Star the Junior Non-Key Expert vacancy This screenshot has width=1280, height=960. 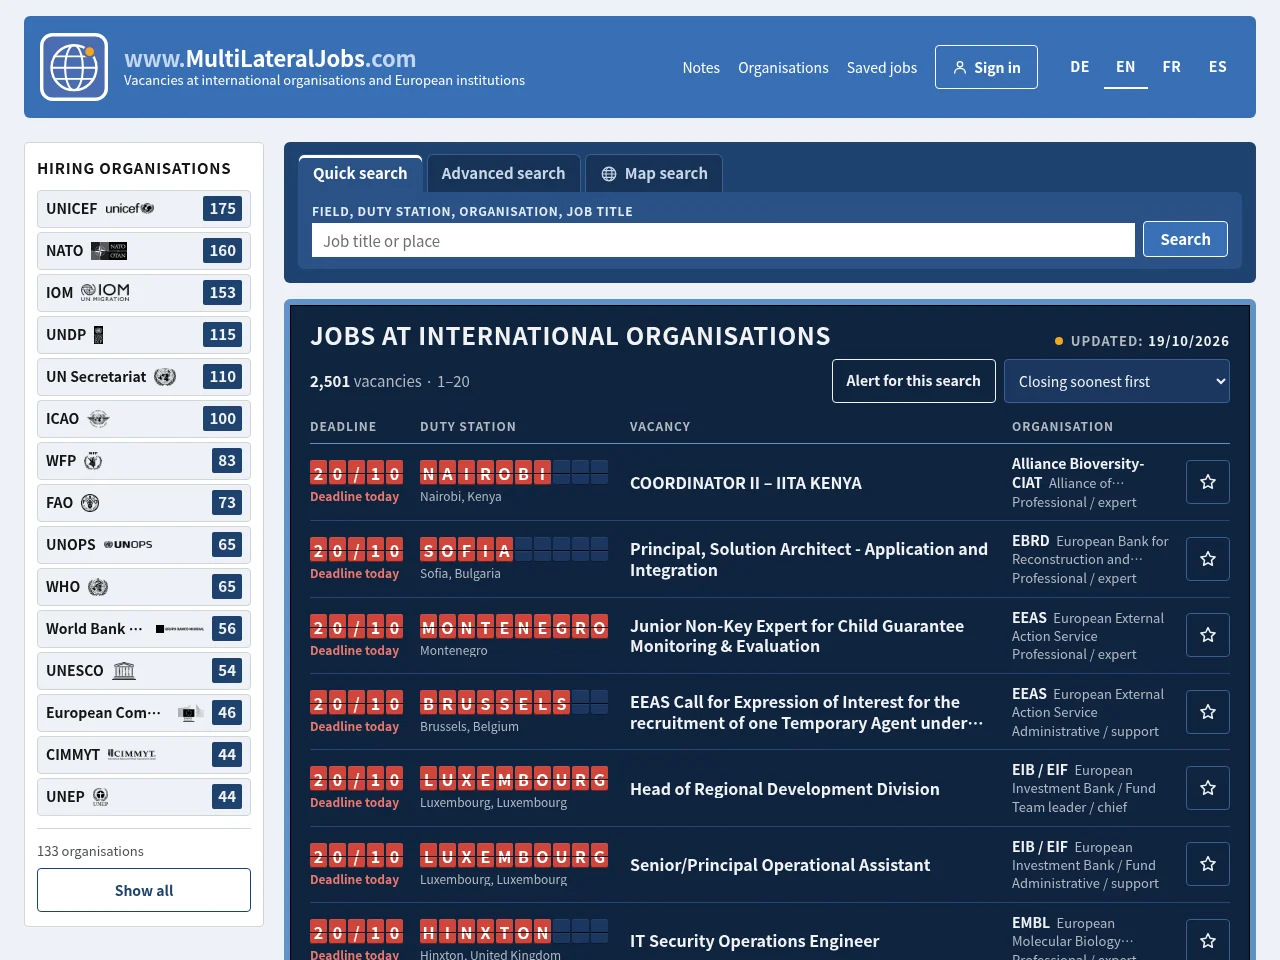click(1208, 635)
